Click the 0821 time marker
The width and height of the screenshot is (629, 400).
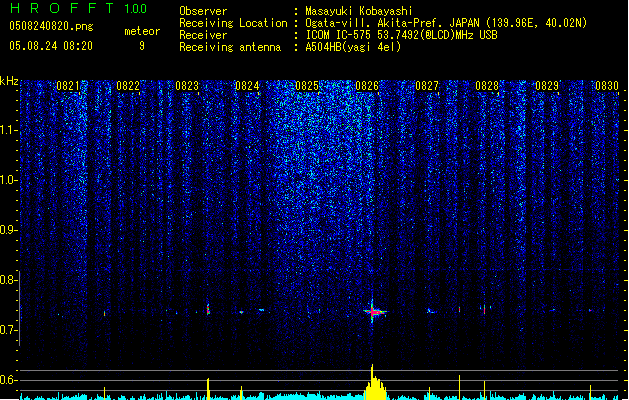(x=68, y=86)
